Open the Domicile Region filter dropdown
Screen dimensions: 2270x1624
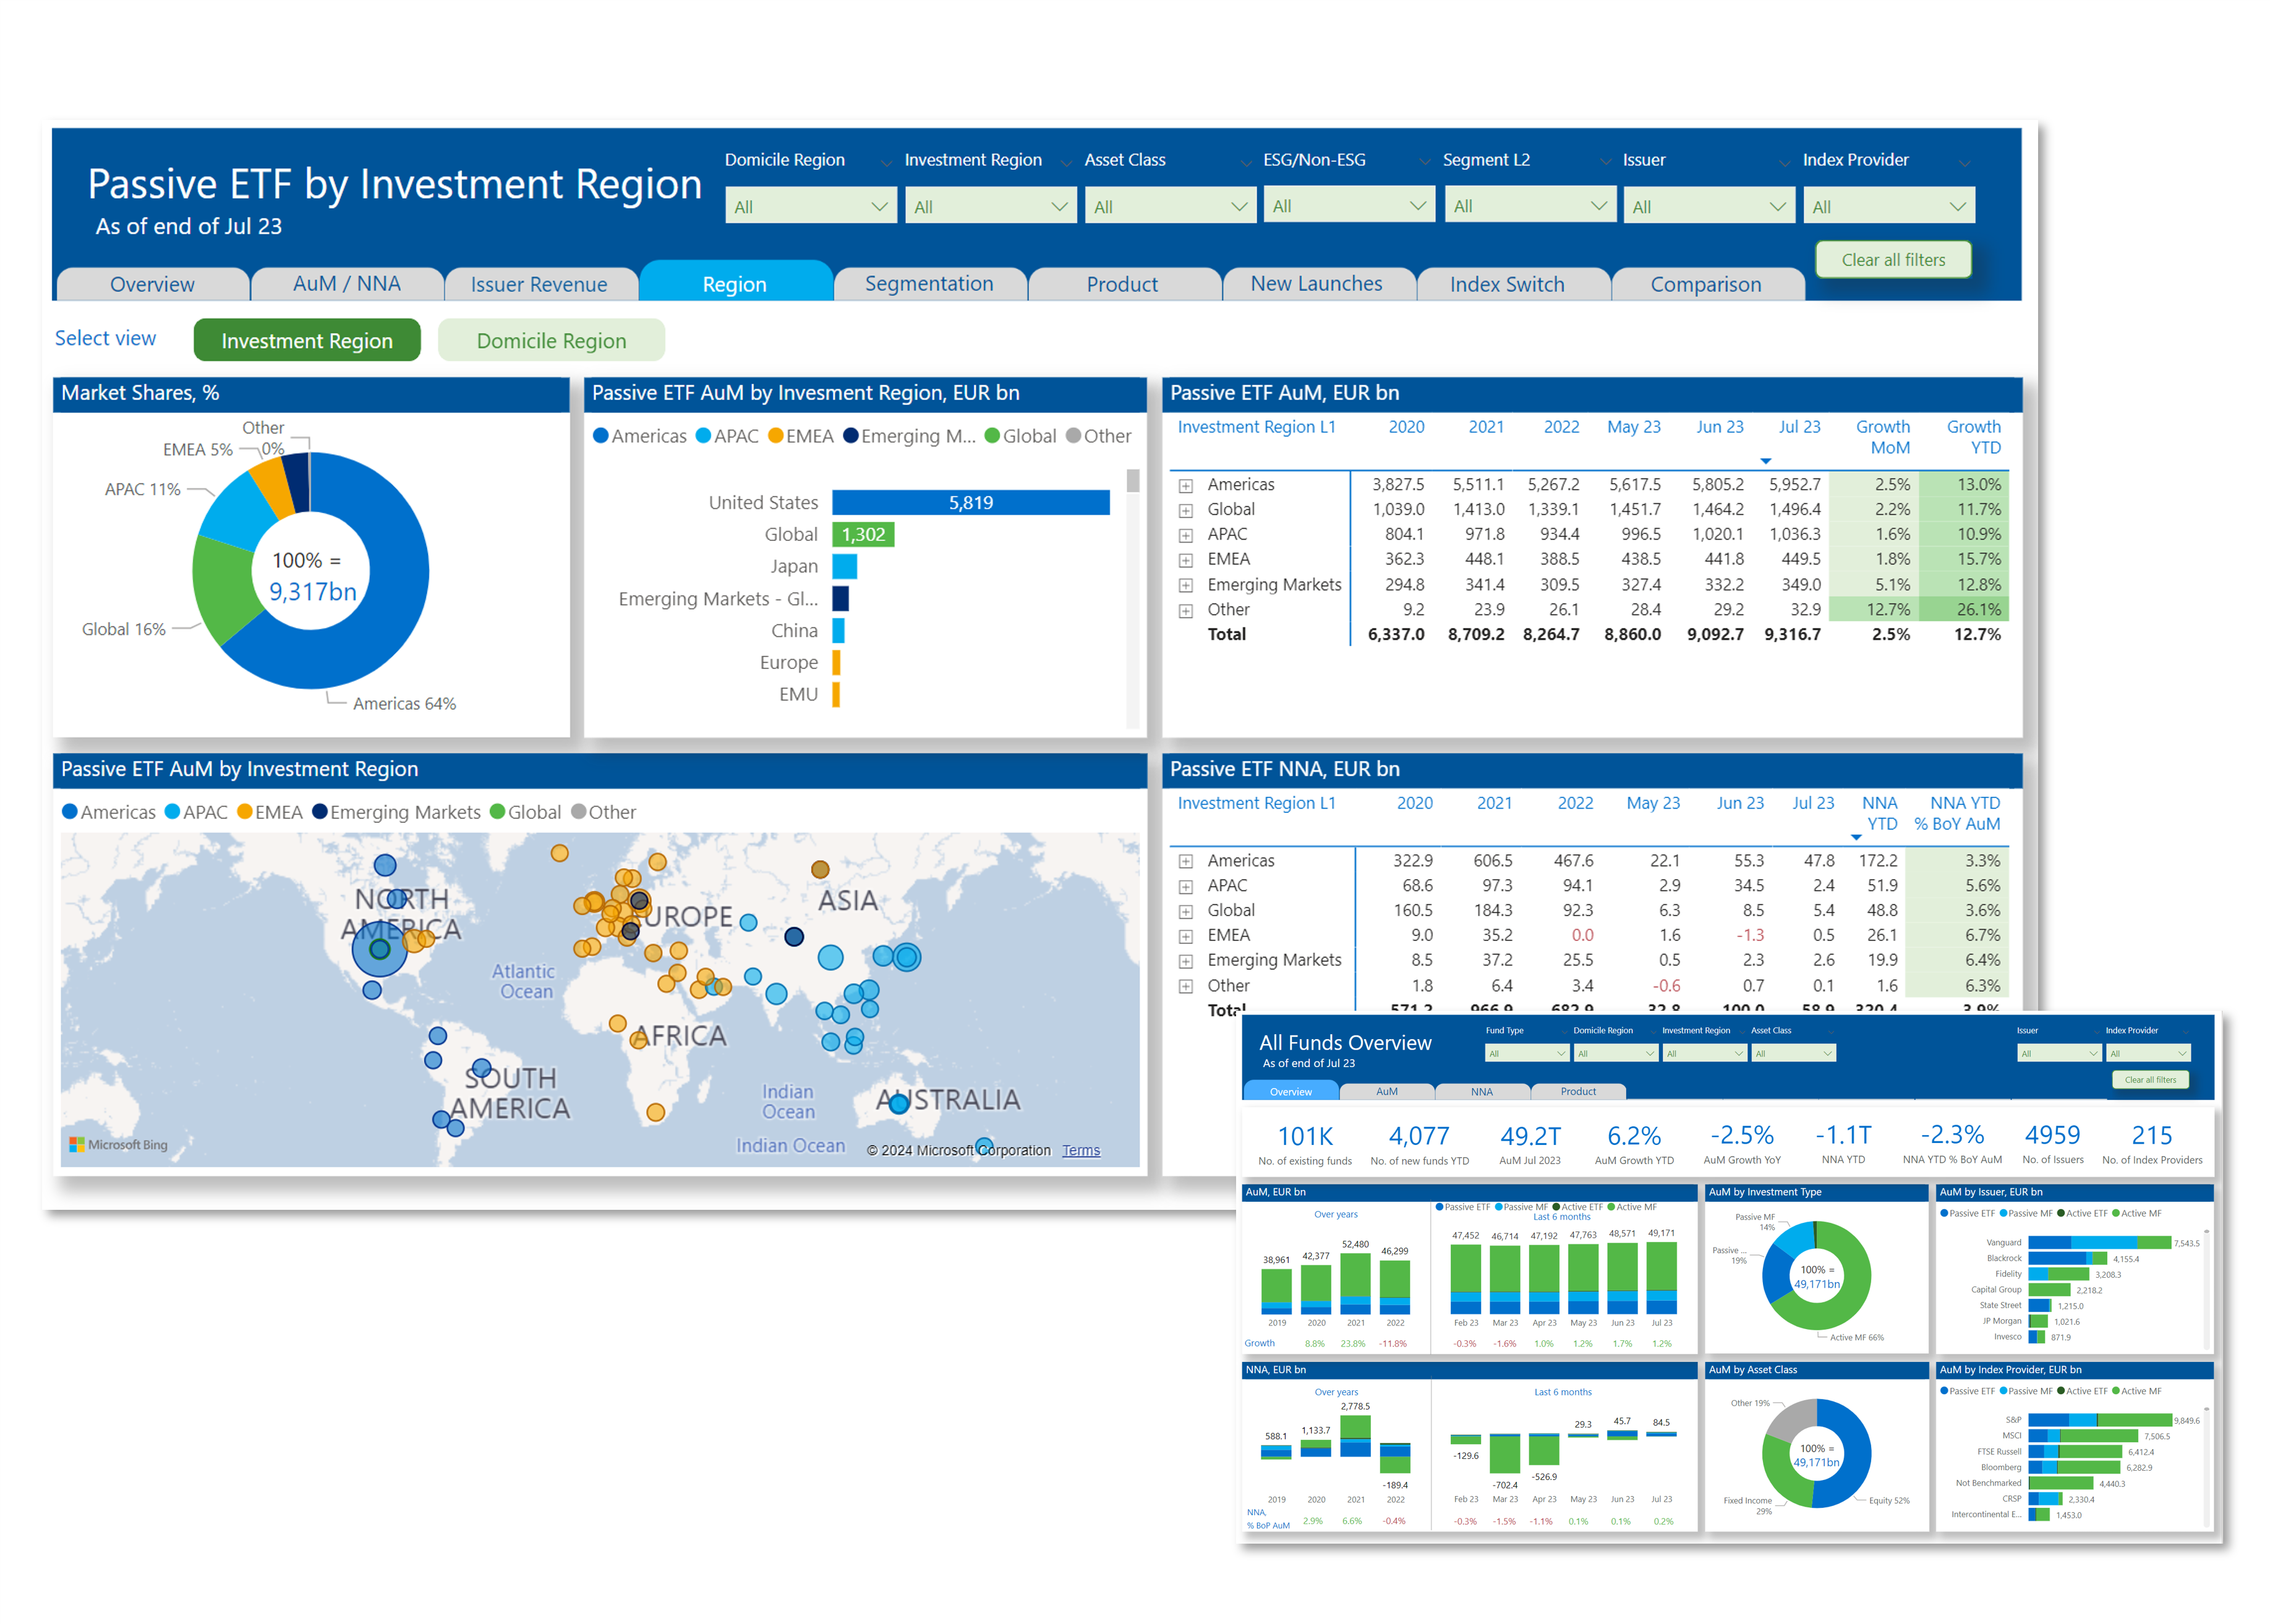click(x=810, y=207)
